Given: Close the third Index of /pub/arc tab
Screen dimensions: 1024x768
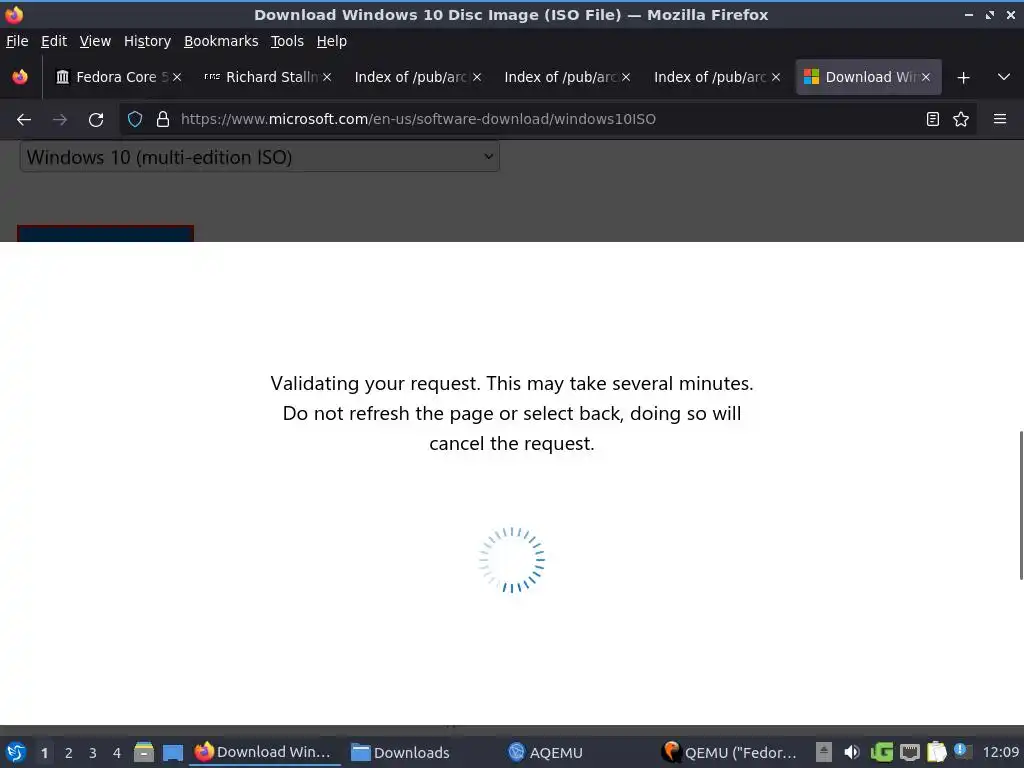Looking at the screenshot, I should click(776, 77).
